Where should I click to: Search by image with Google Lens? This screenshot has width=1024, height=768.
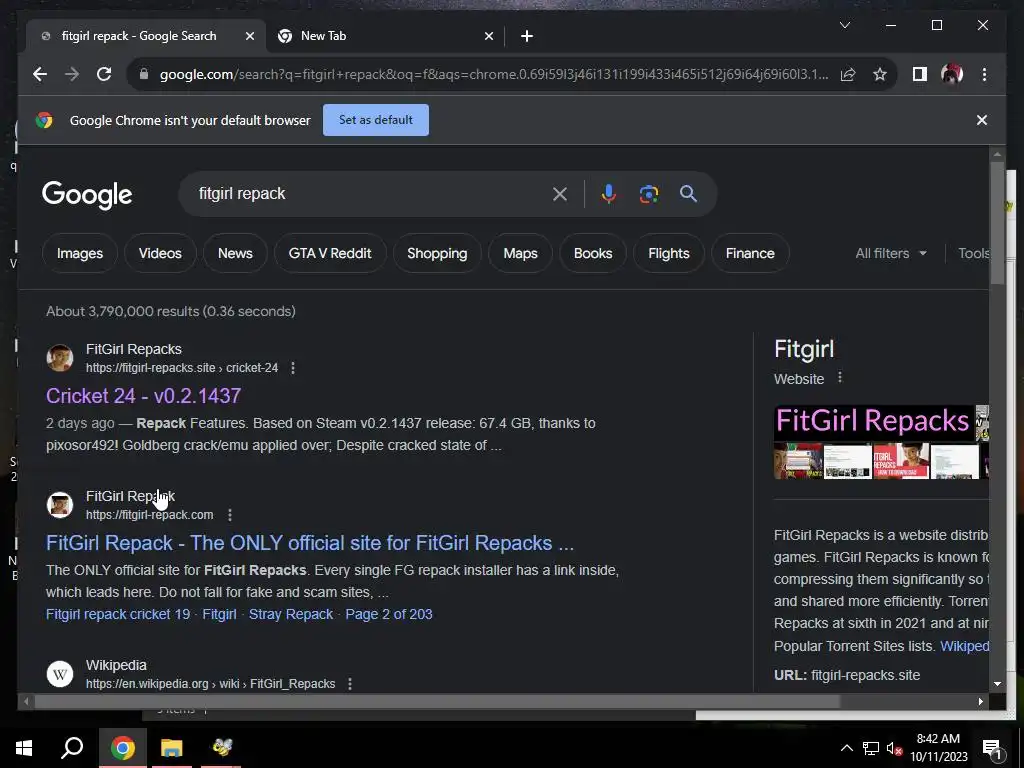[x=648, y=194]
